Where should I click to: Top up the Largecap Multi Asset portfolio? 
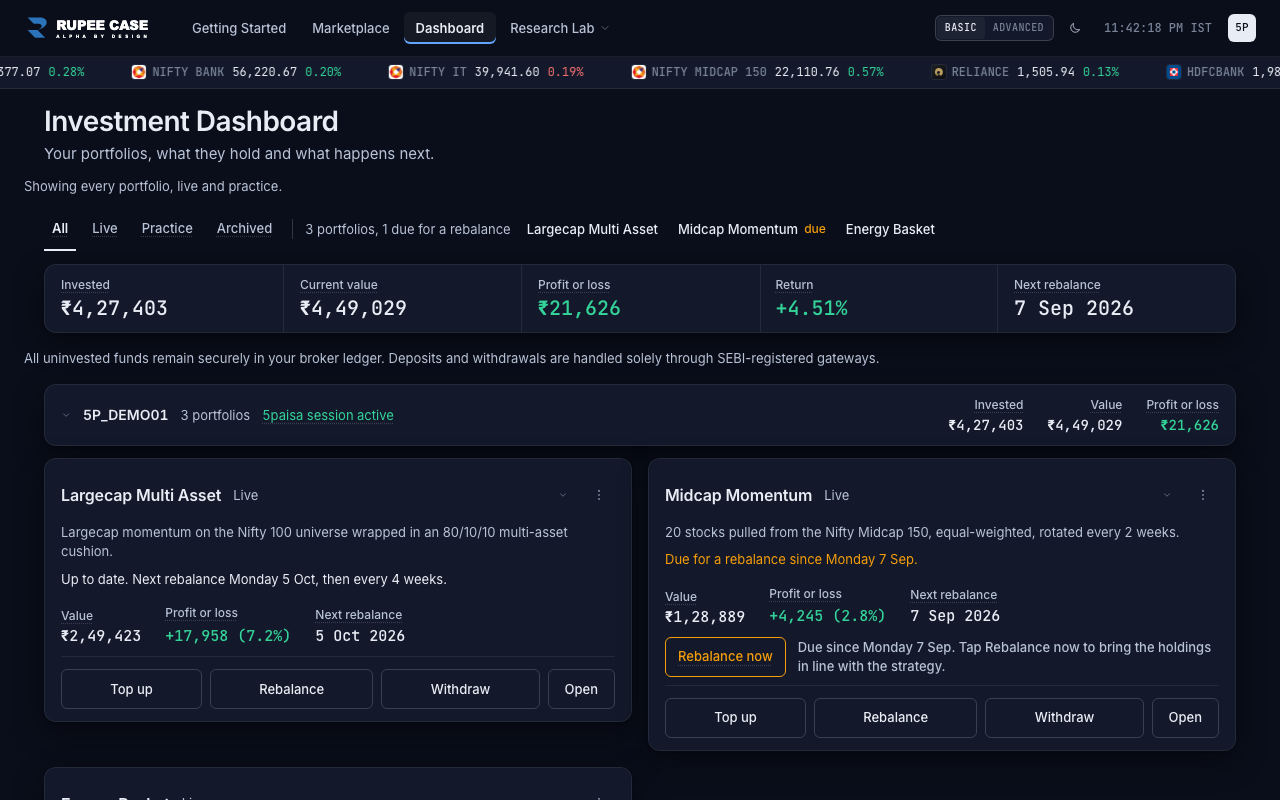pos(131,689)
